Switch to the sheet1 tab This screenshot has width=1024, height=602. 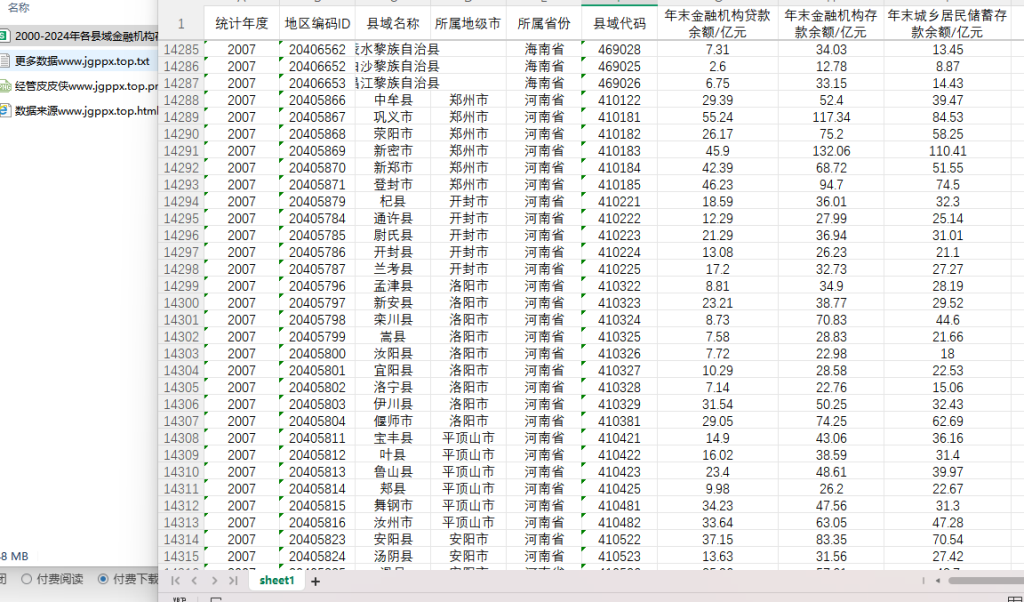click(277, 580)
